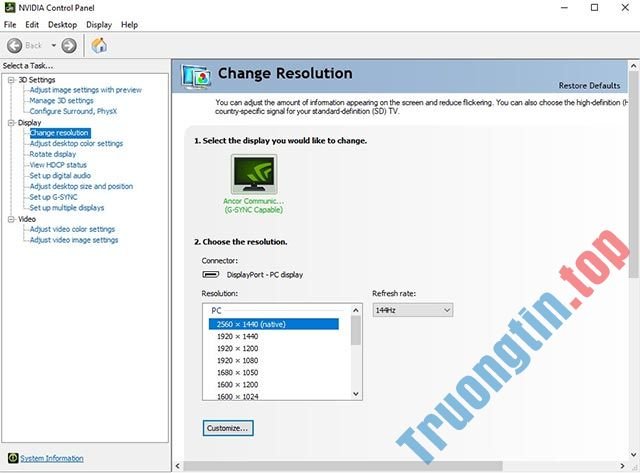640x473 pixels.
Task: Click the Customize... button
Action: point(228,428)
